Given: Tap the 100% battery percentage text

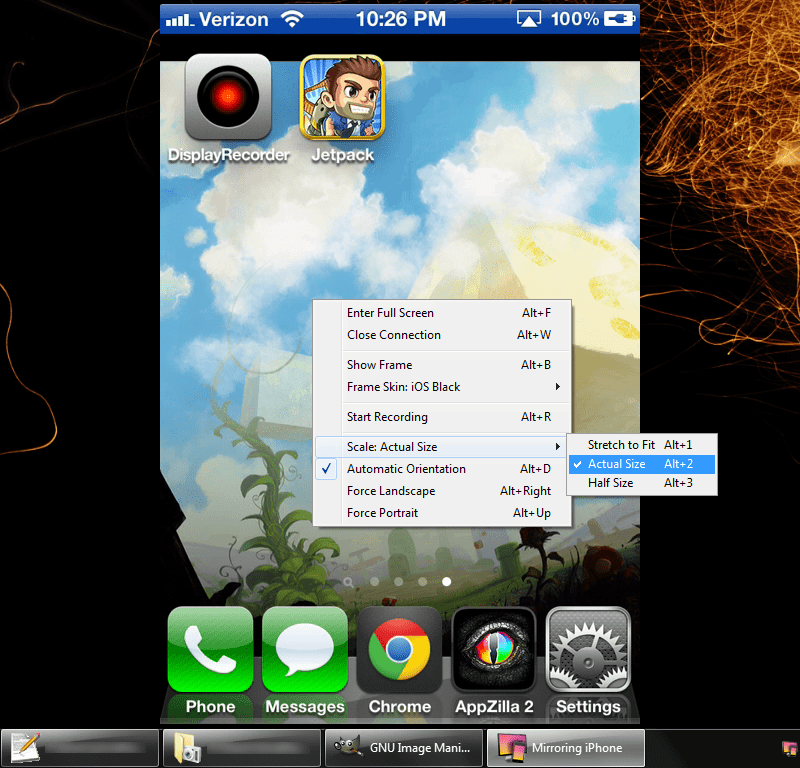Looking at the screenshot, I should point(574,19).
